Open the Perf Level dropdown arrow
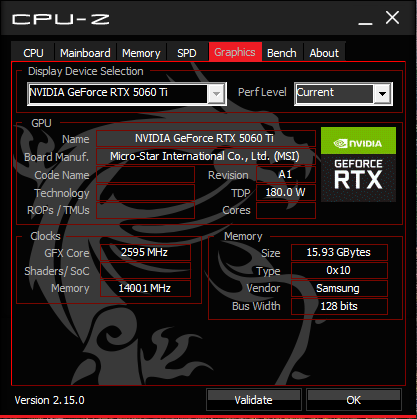417x419 pixels. tap(382, 94)
